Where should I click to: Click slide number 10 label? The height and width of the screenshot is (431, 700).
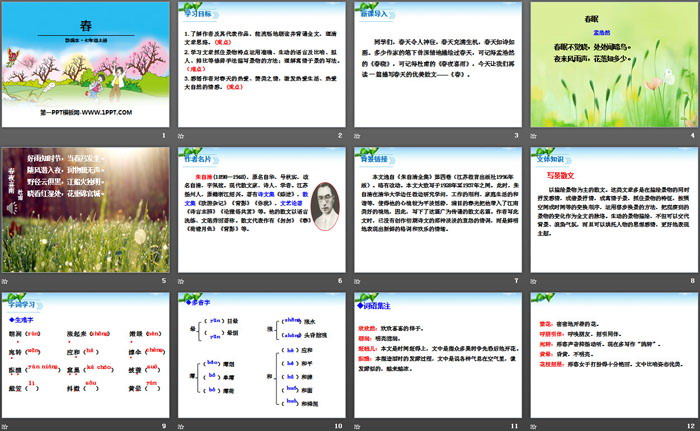pyautogui.click(x=338, y=426)
